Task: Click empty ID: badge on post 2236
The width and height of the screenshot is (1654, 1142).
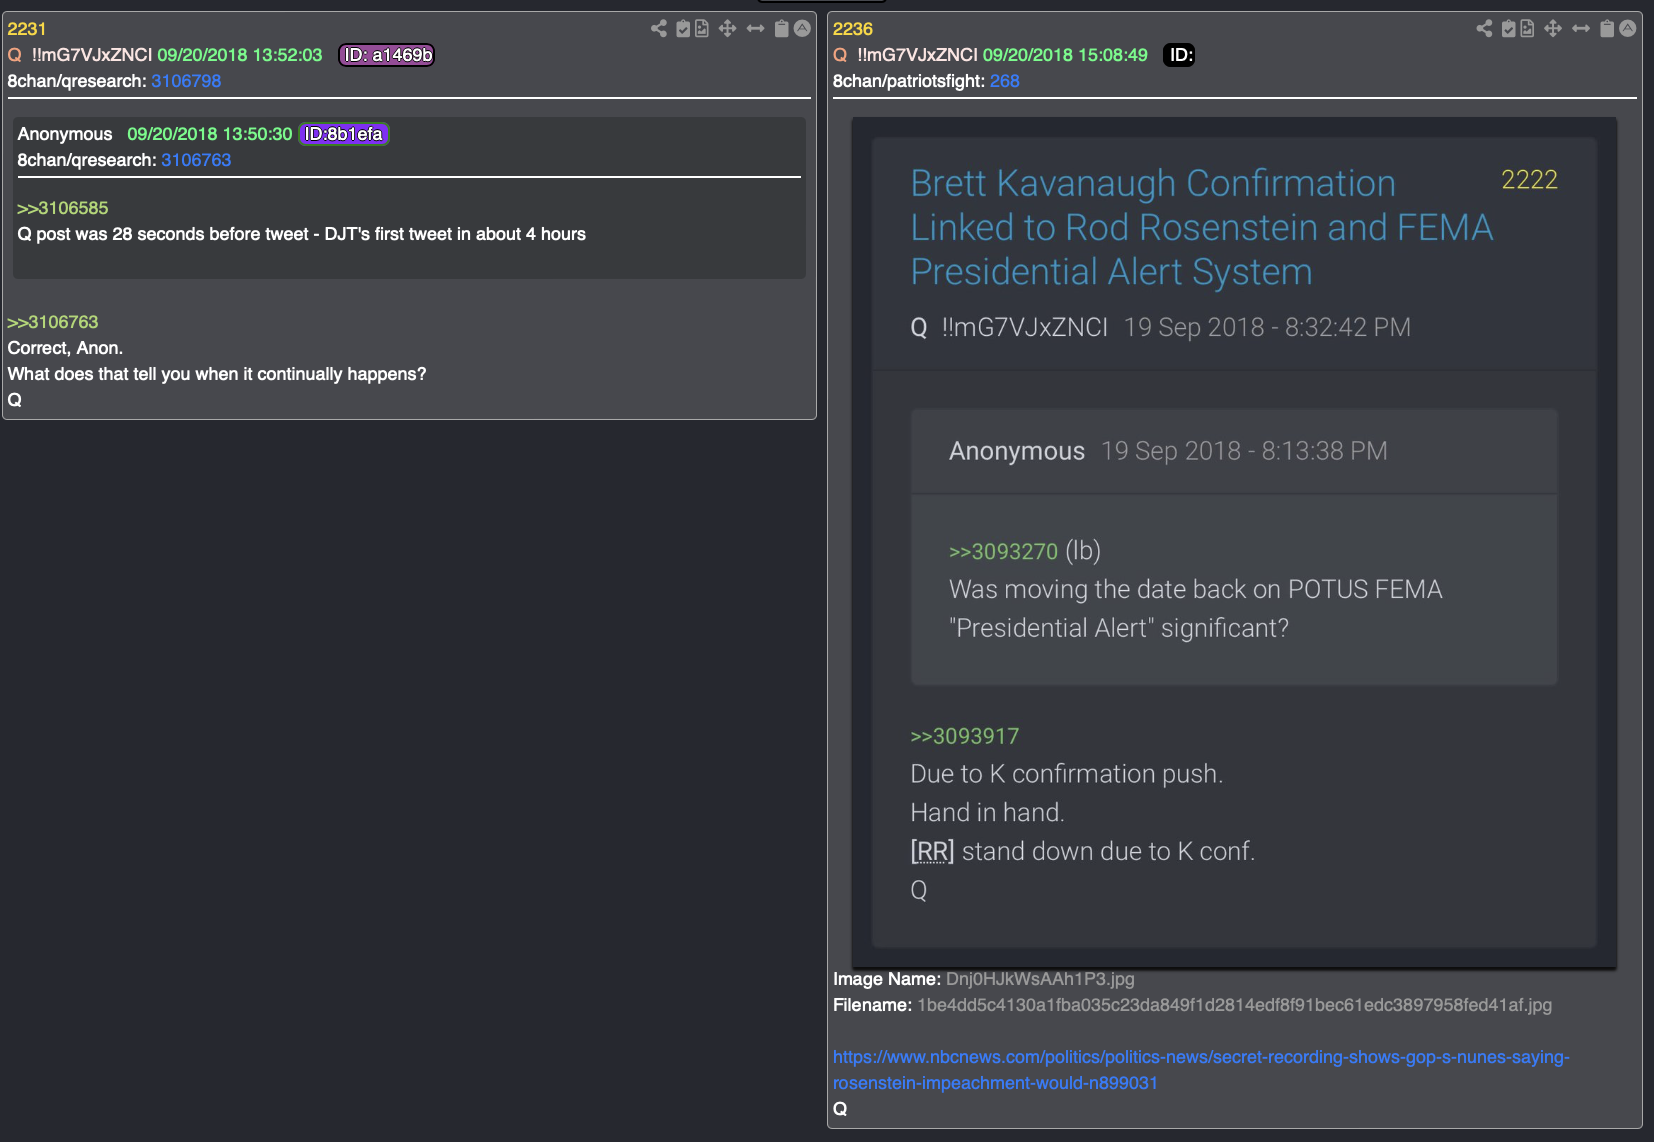Action: coord(1180,55)
